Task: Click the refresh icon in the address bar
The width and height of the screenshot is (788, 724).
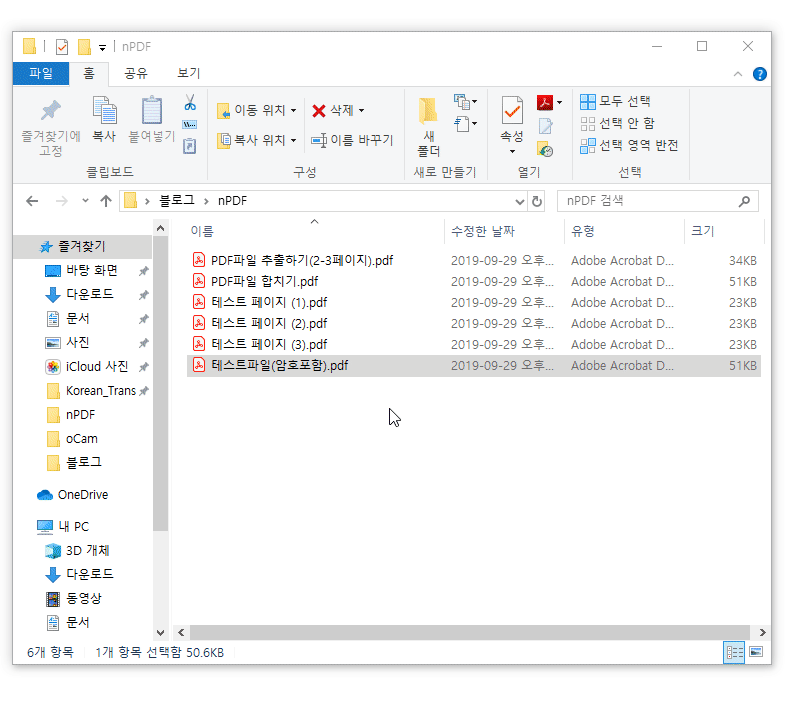Action: click(537, 201)
